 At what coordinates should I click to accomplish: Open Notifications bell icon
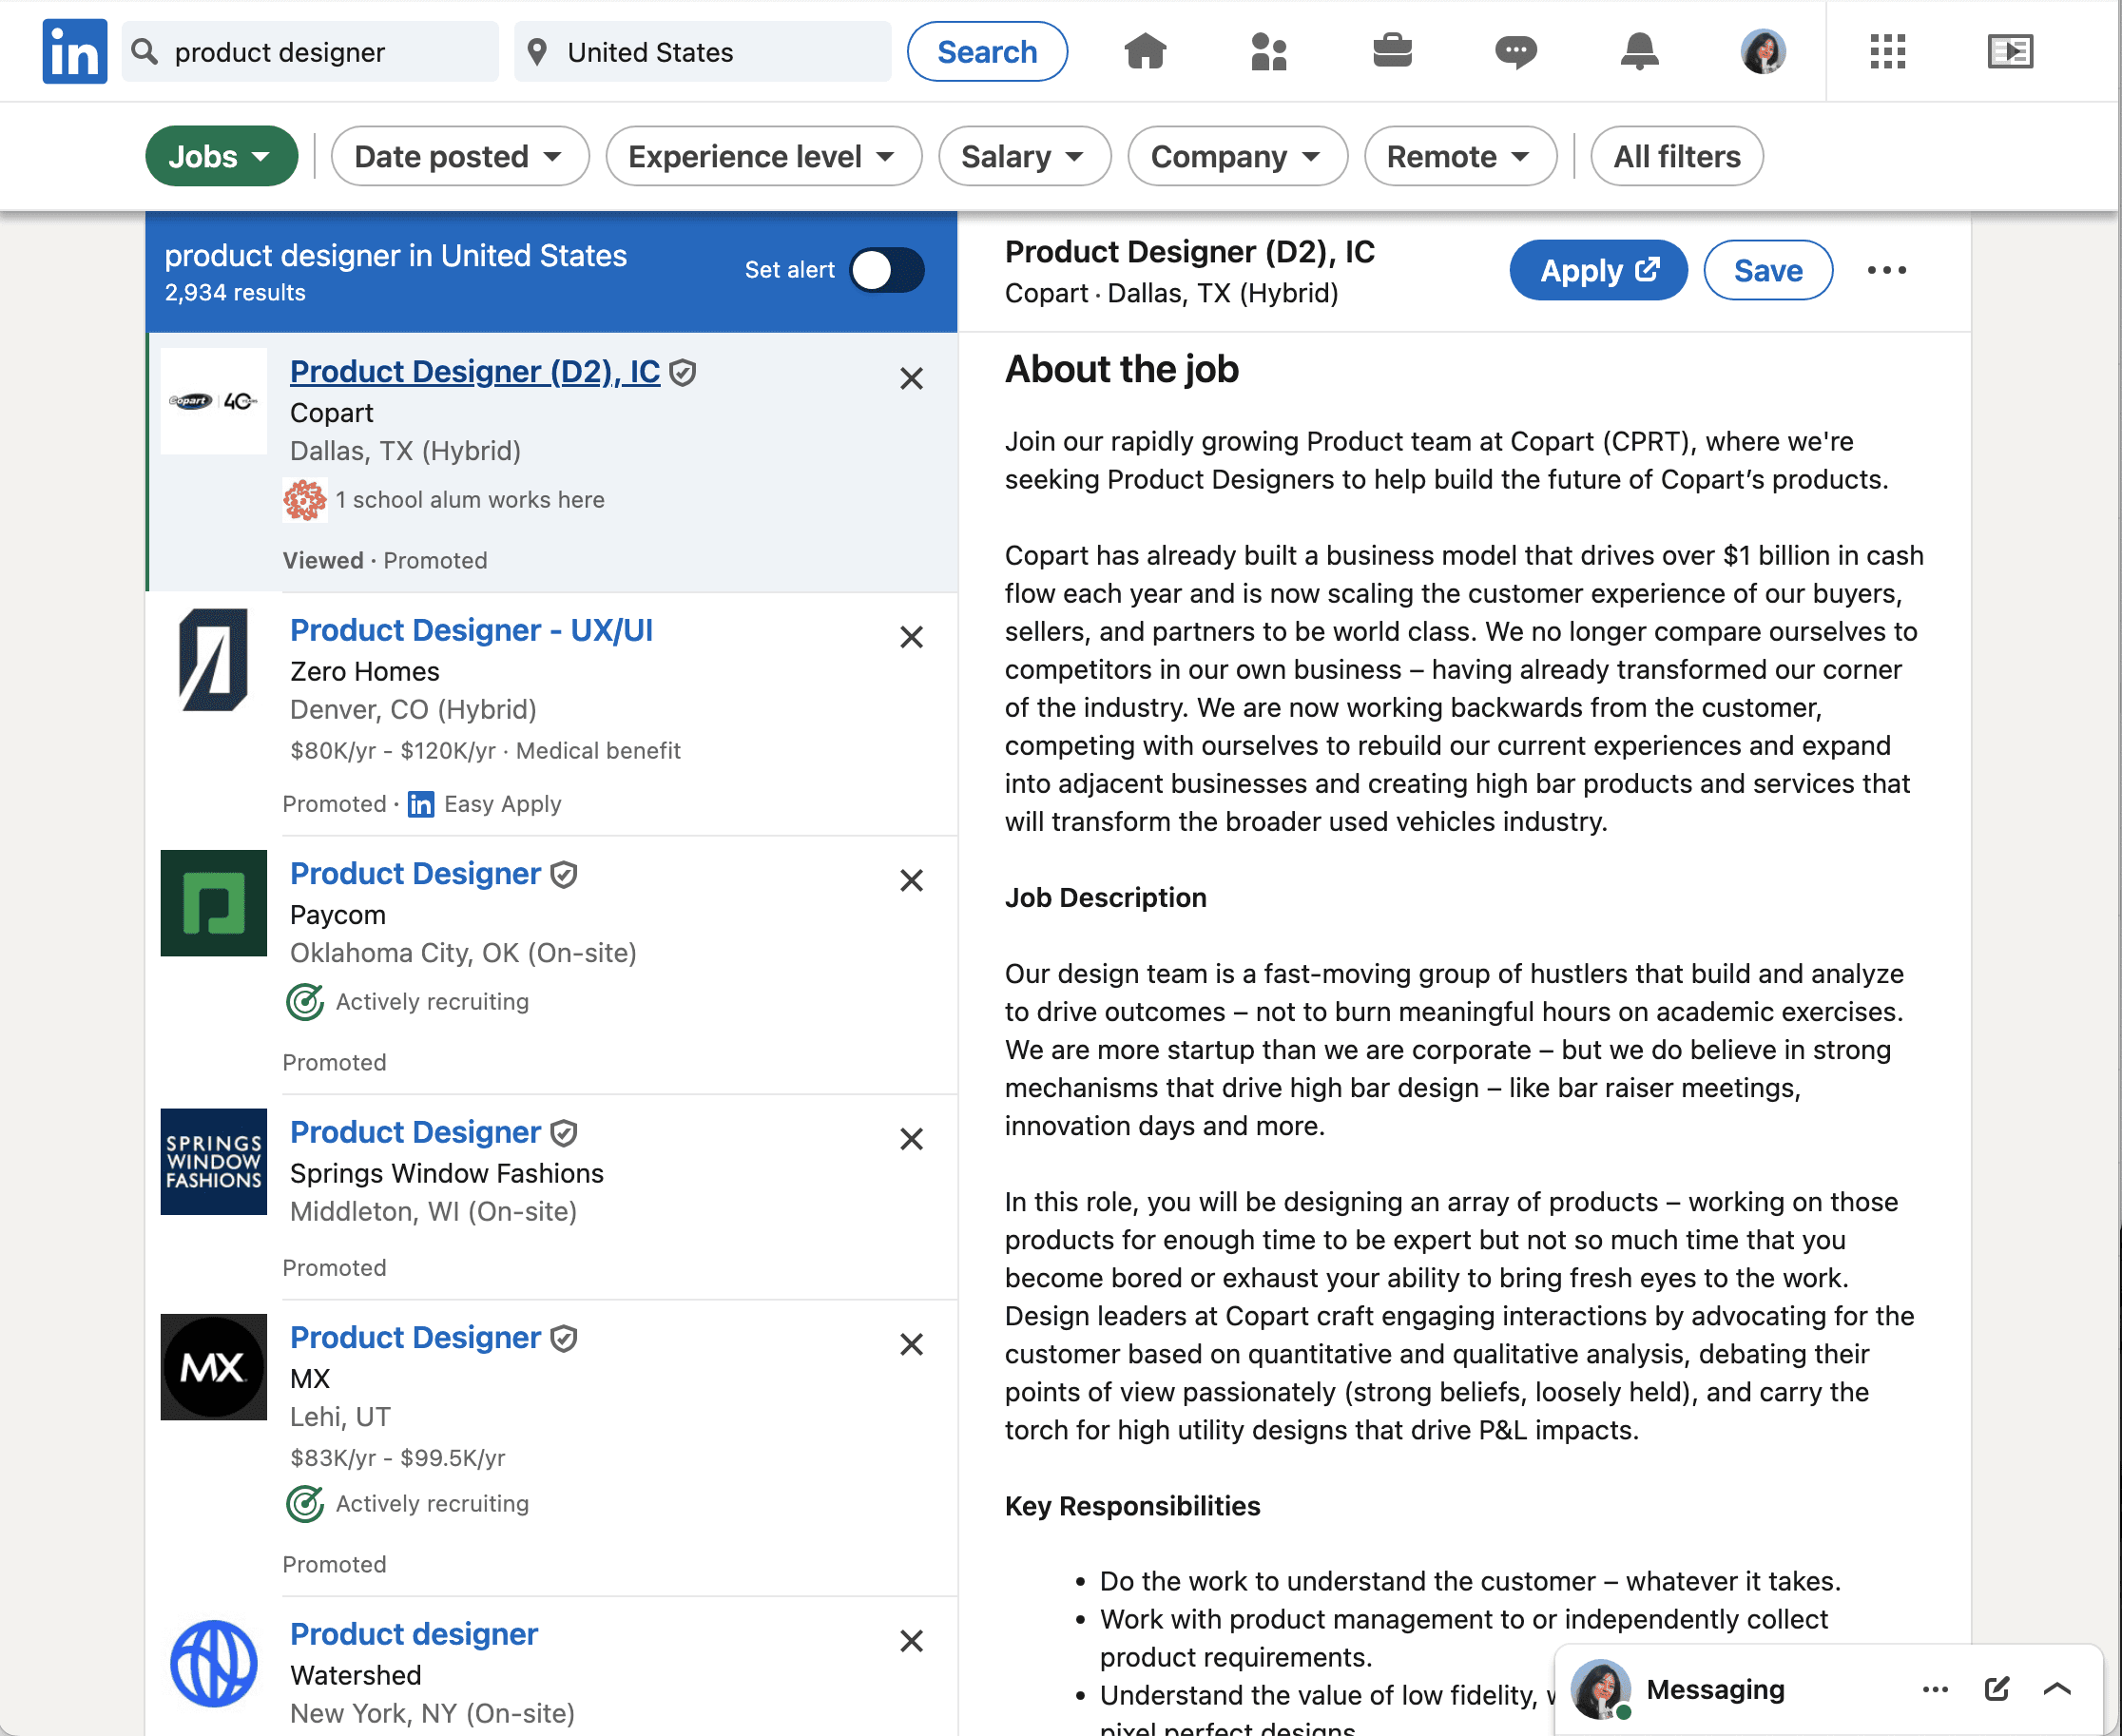(x=1639, y=51)
